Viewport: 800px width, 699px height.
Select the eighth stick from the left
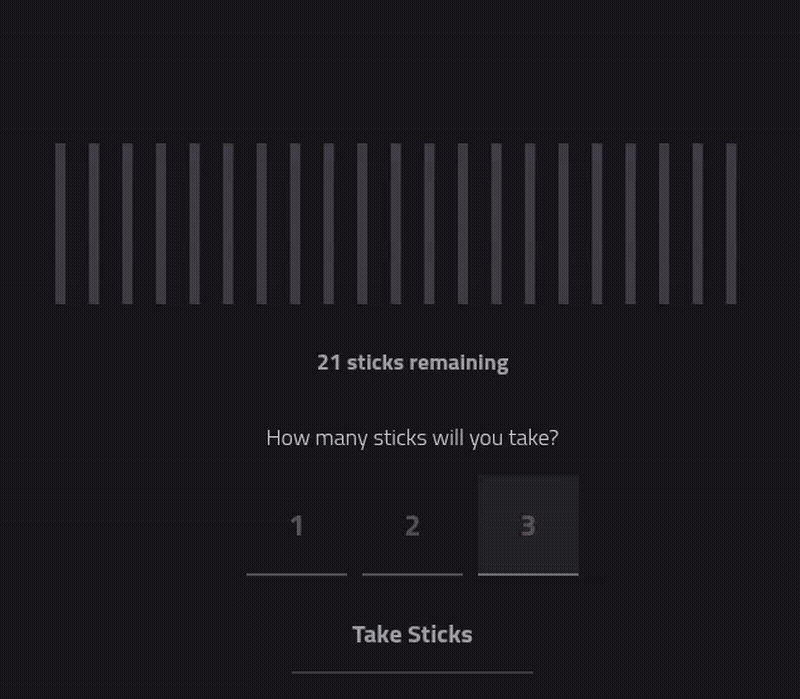click(295, 223)
